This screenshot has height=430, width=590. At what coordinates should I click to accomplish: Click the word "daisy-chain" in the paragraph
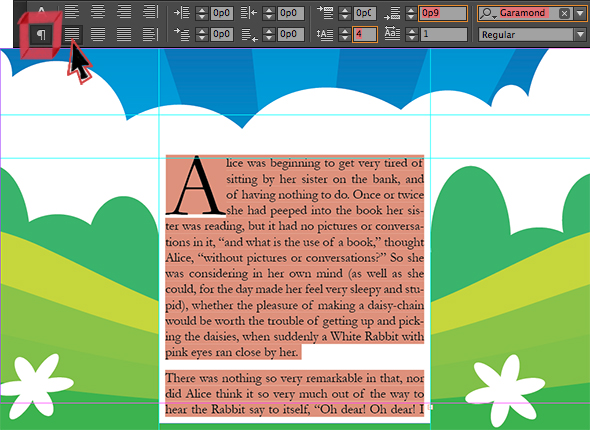[395, 305]
